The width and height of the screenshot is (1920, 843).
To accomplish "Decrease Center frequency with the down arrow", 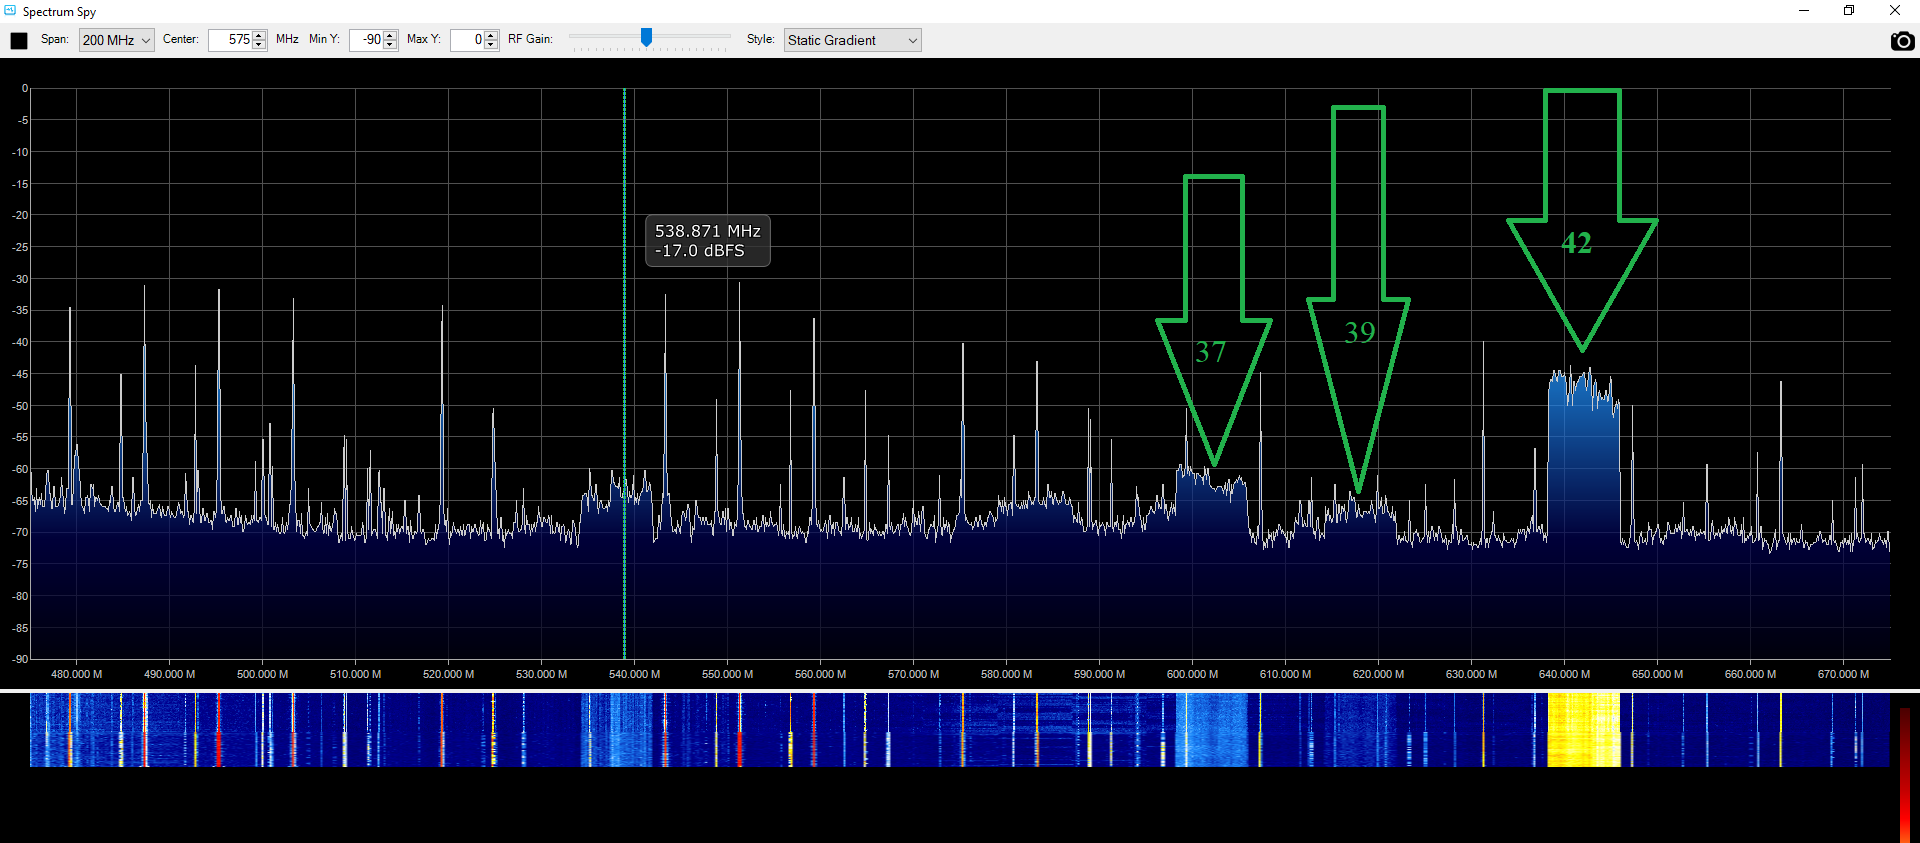I will (x=260, y=45).
